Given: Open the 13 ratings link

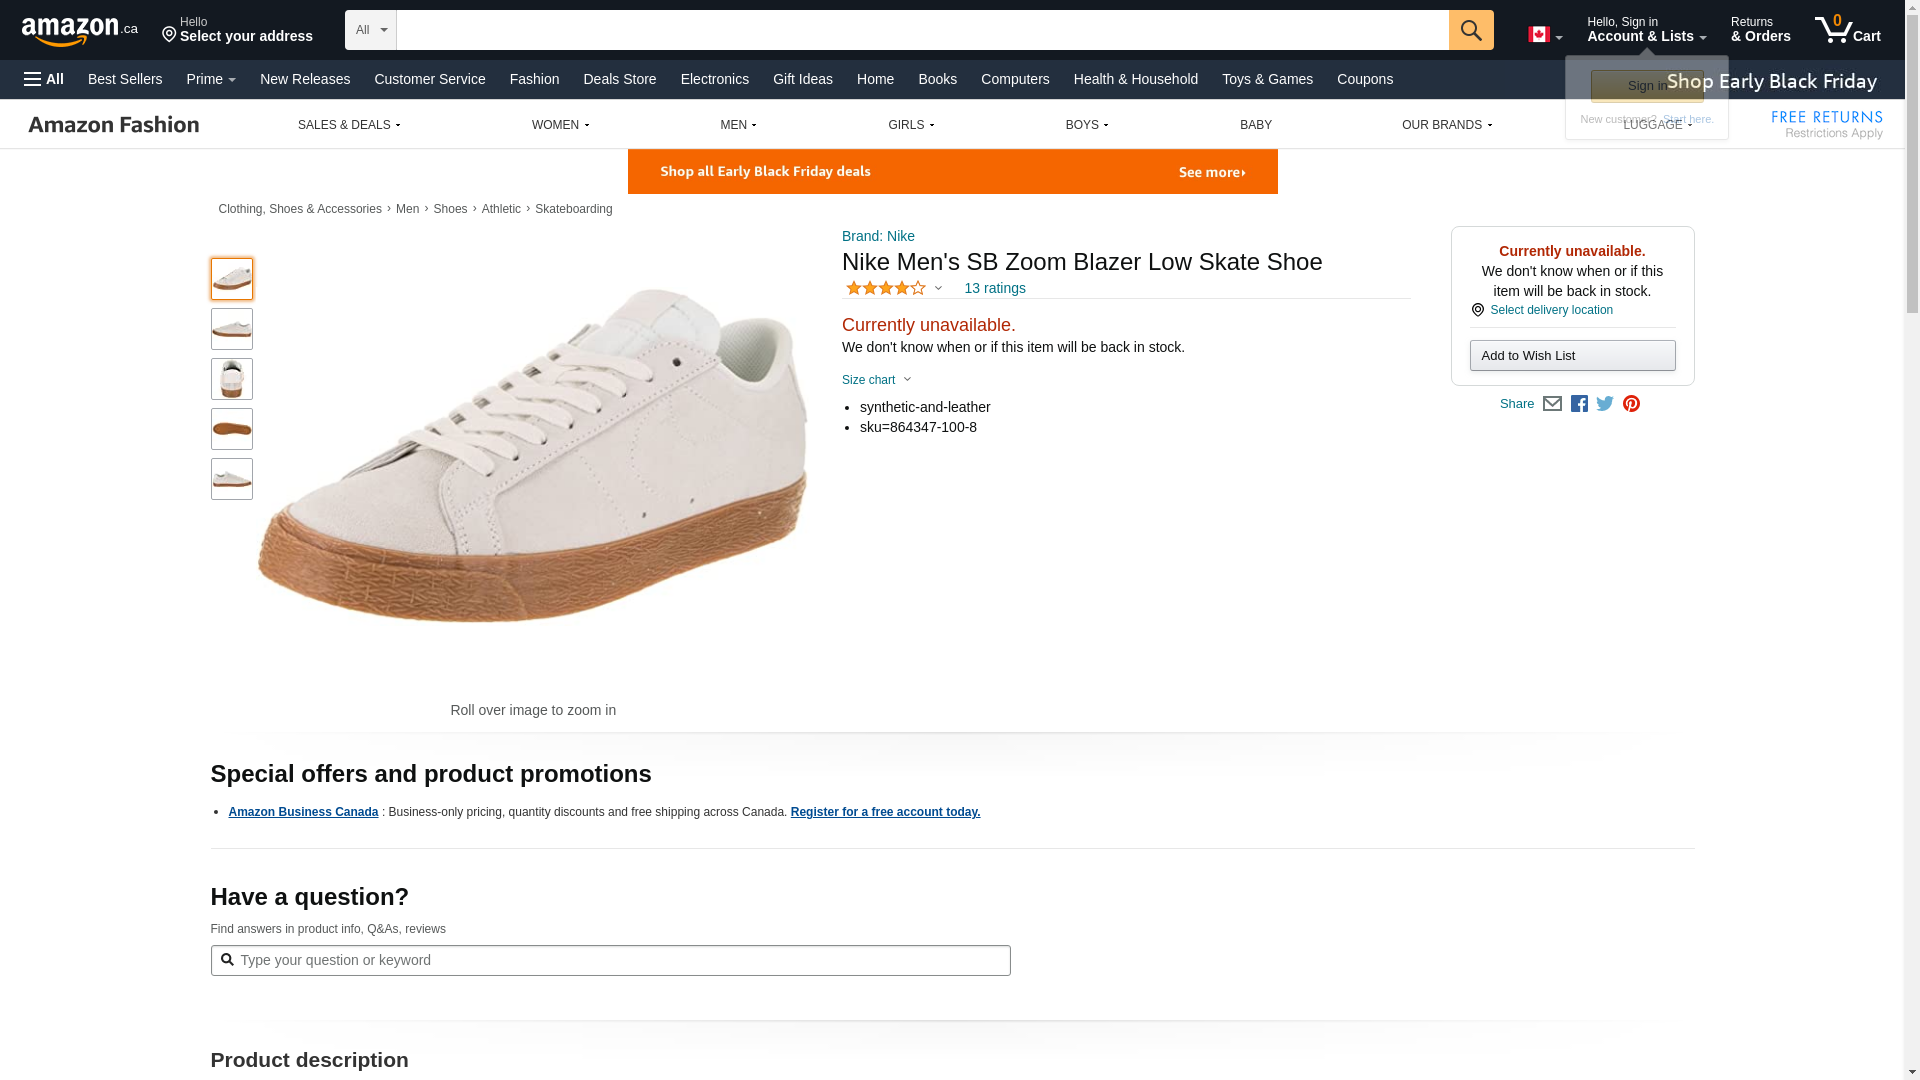Looking at the screenshot, I should coord(994,288).
